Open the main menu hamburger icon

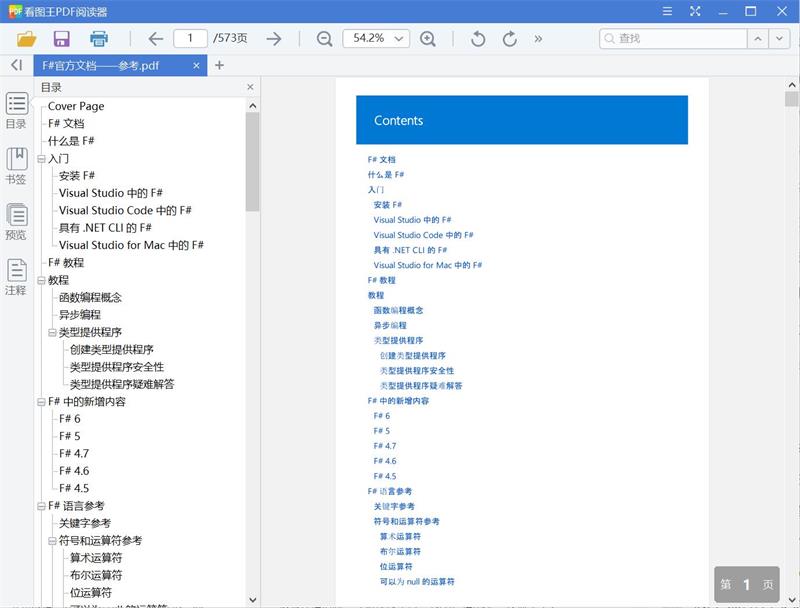667,11
